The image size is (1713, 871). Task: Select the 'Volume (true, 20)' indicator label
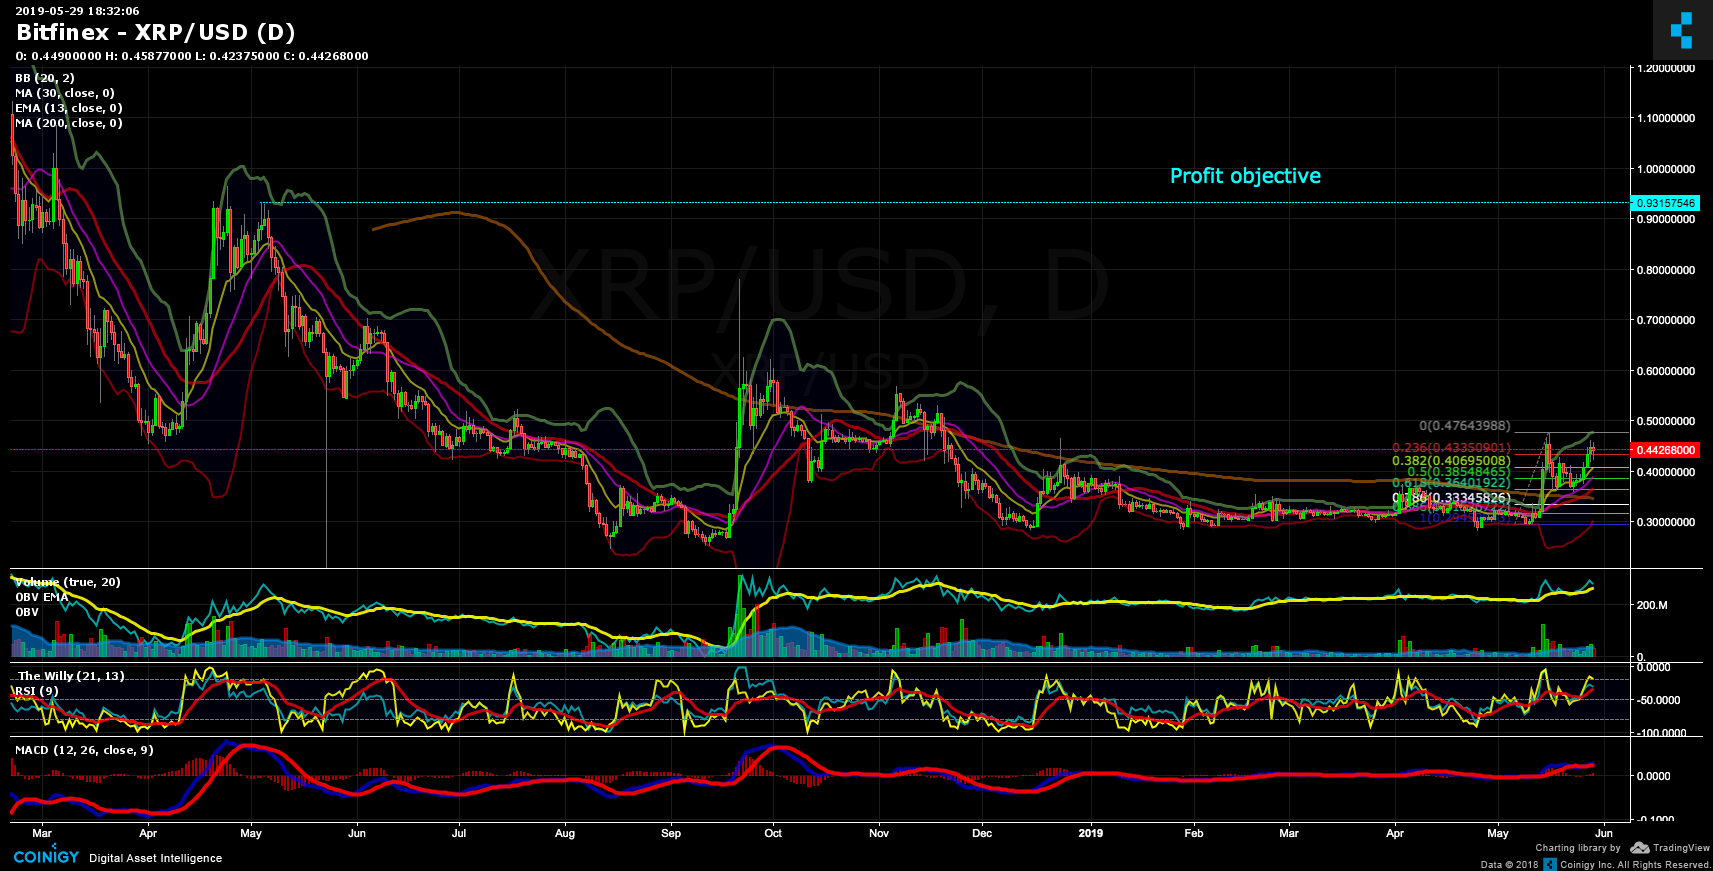(x=68, y=582)
